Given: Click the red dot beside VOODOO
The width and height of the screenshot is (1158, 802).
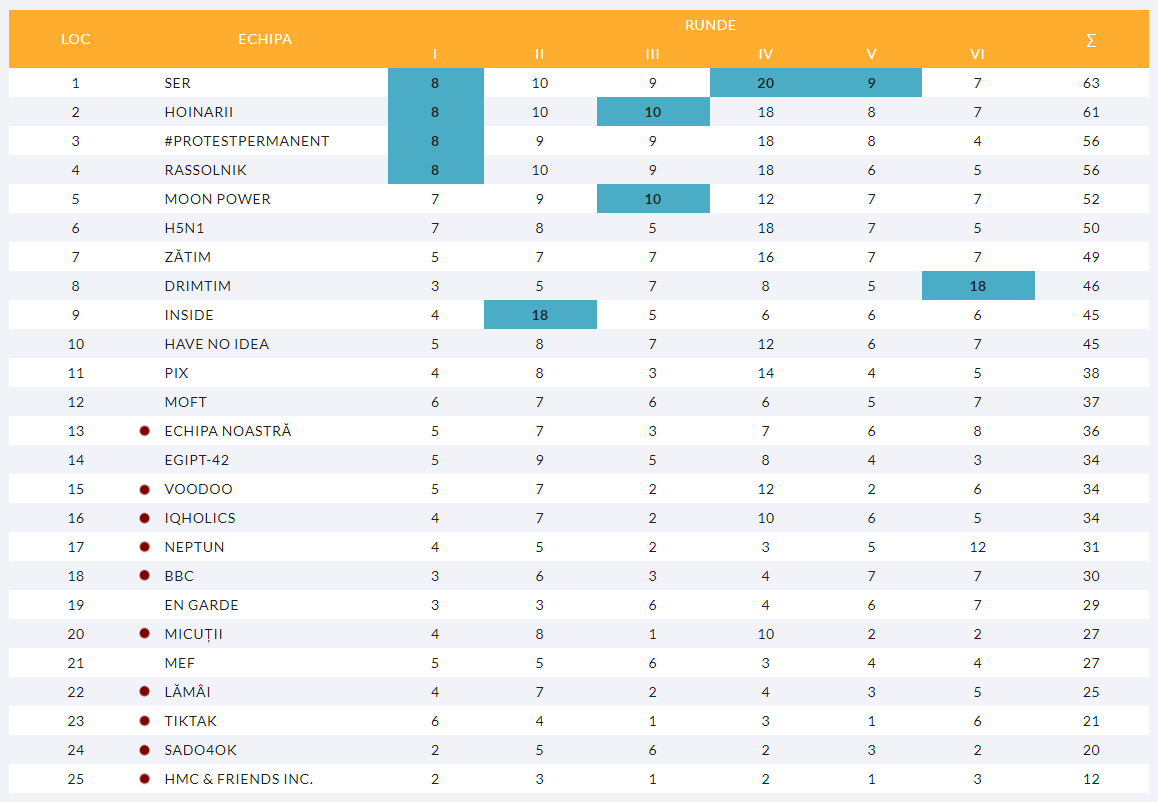Looking at the screenshot, I should coord(145,489).
